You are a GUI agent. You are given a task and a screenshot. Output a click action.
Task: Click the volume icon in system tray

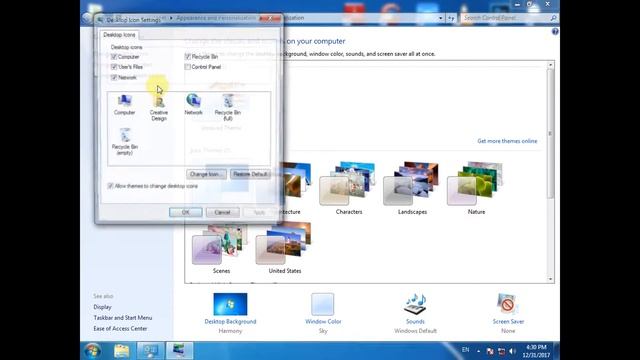coord(512,351)
